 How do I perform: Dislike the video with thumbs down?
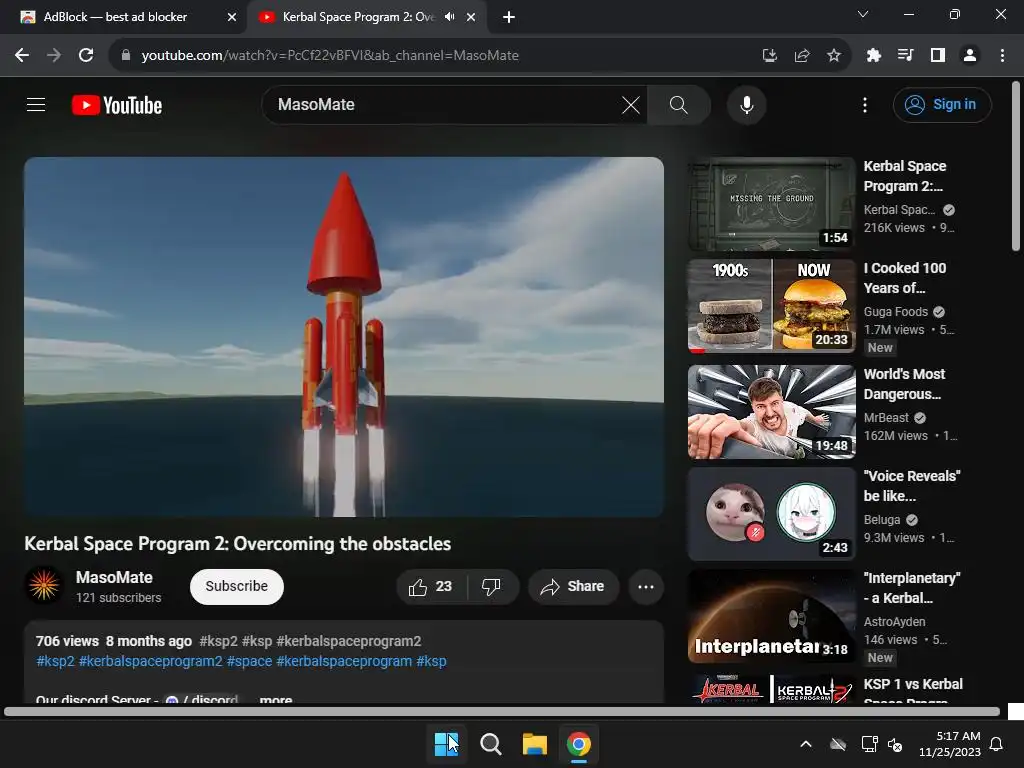click(491, 586)
